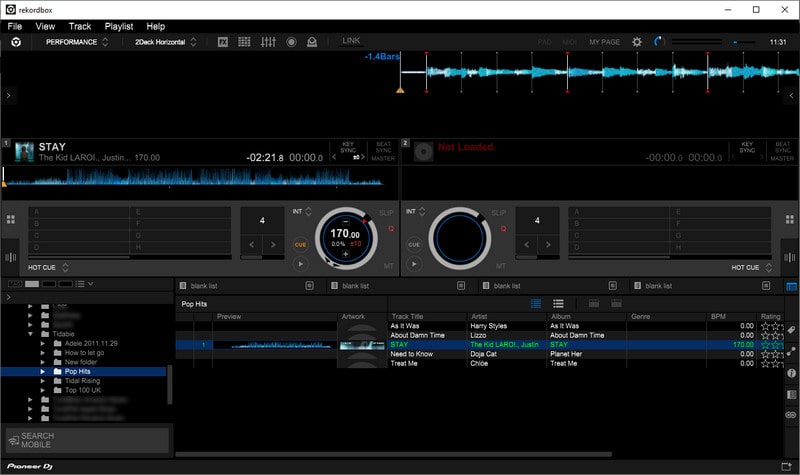Increase deck 1 beat loop size
800x475 pixels.
click(x=273, y=244)
